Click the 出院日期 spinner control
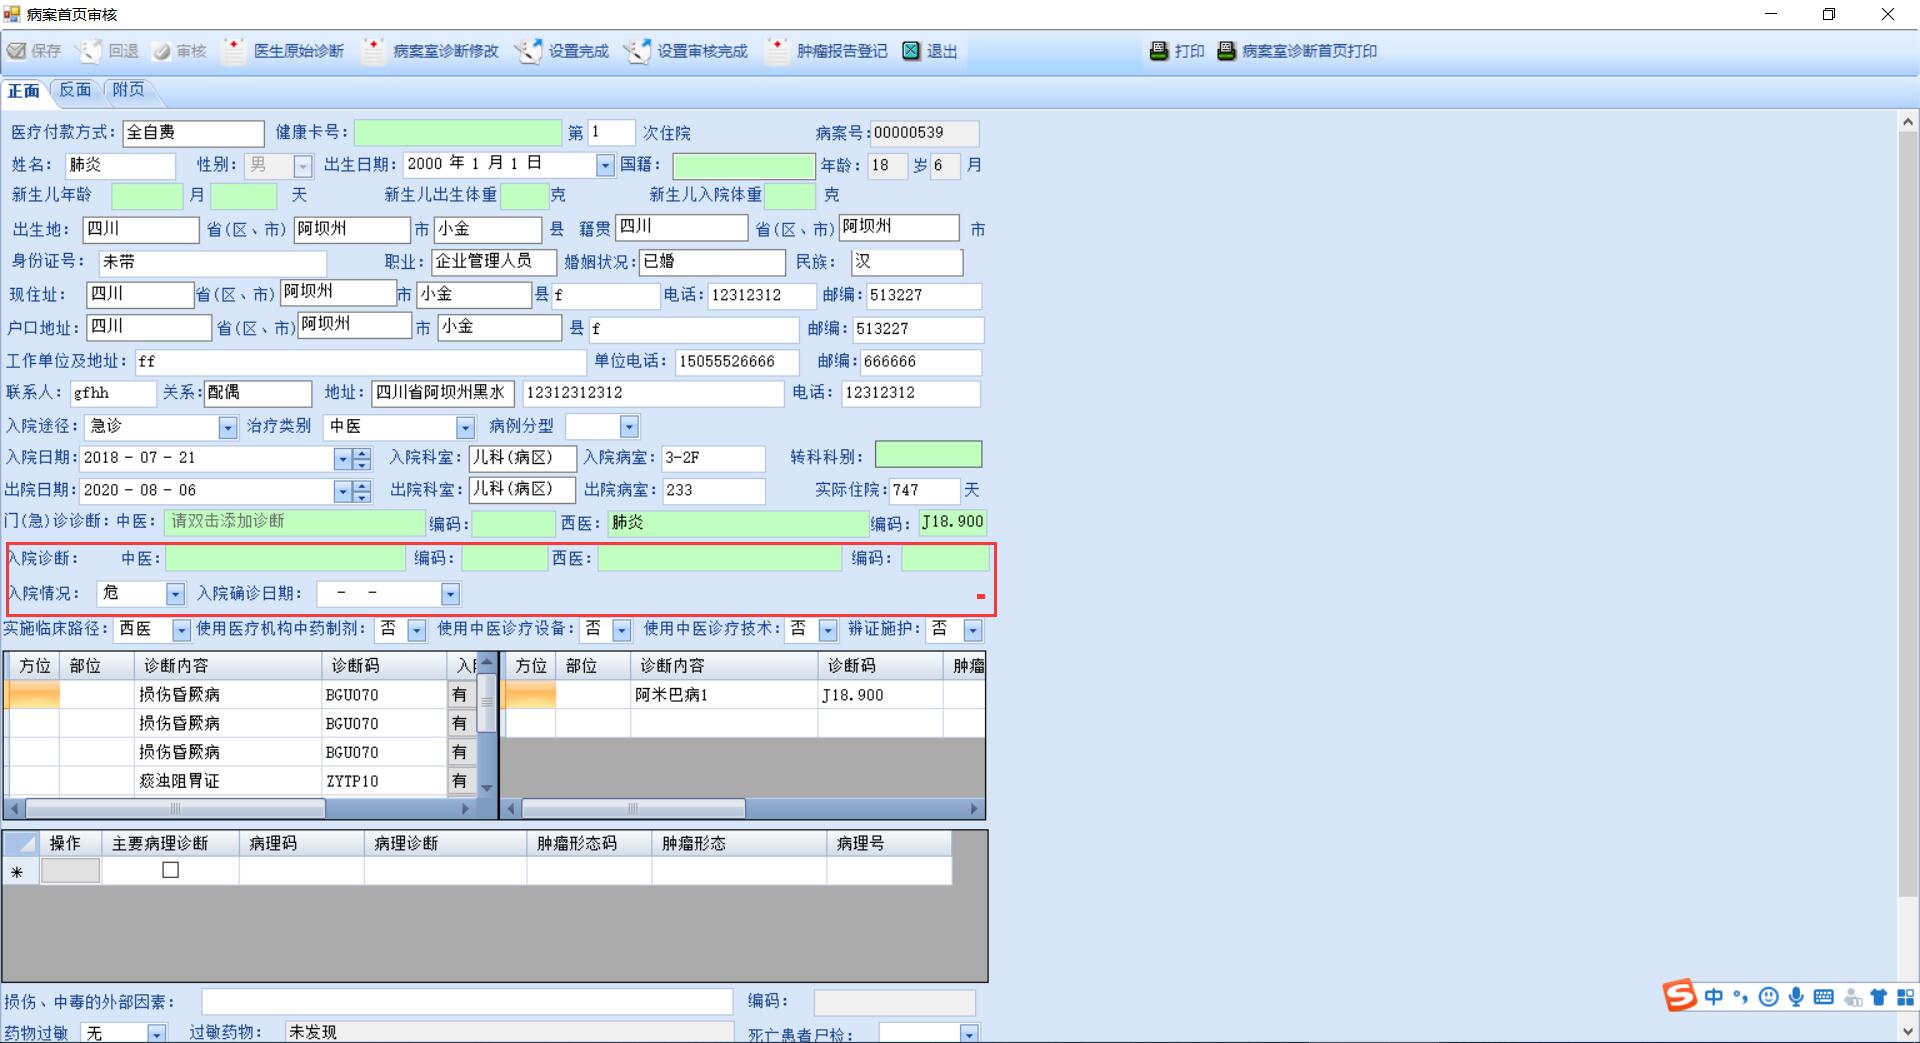1920x1043 pixels. pos(362,491)
